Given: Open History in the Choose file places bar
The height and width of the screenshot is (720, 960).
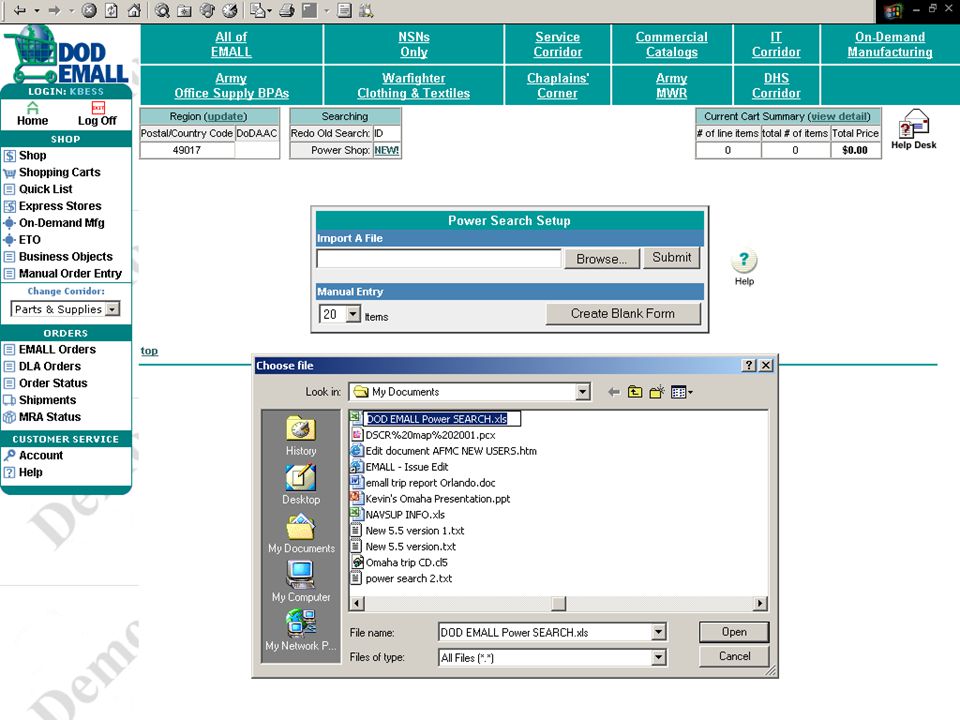Looking at the screenshot, I should pyautogui.click(x=301, y=436).
